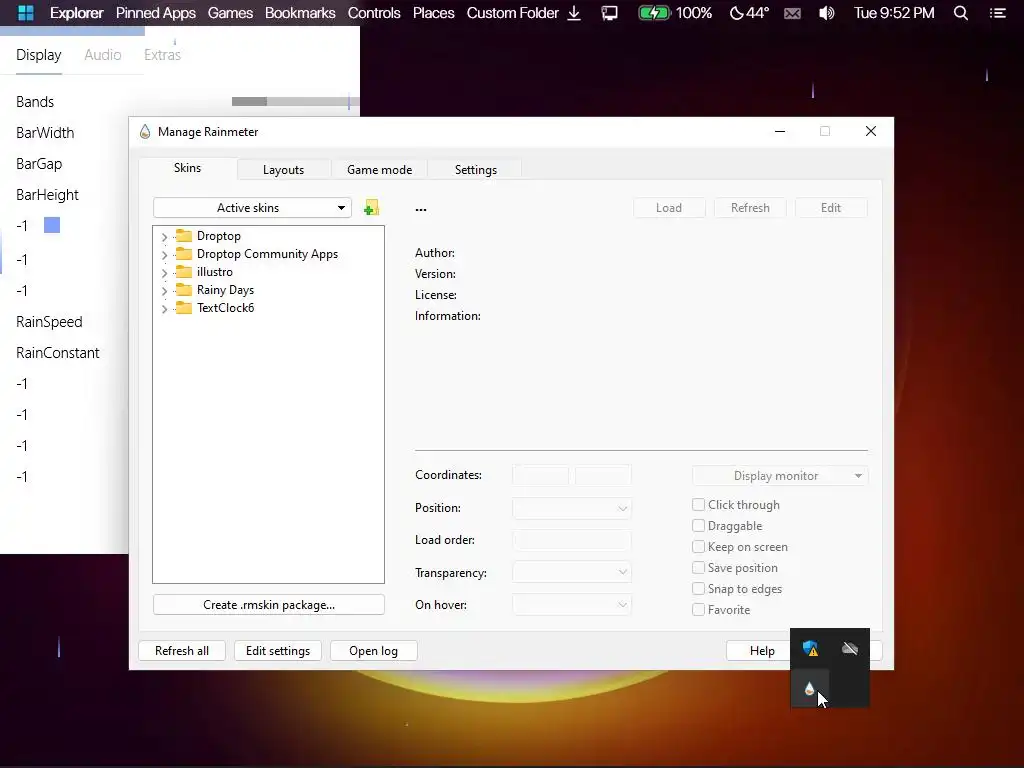This screenshot has width=1024, height=768.
Task: Open the Pinned Apps menu
Action: point(155,13)
